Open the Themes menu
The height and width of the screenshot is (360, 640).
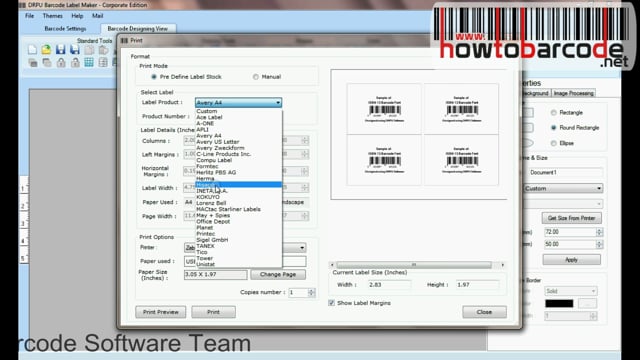pos(53,16)
